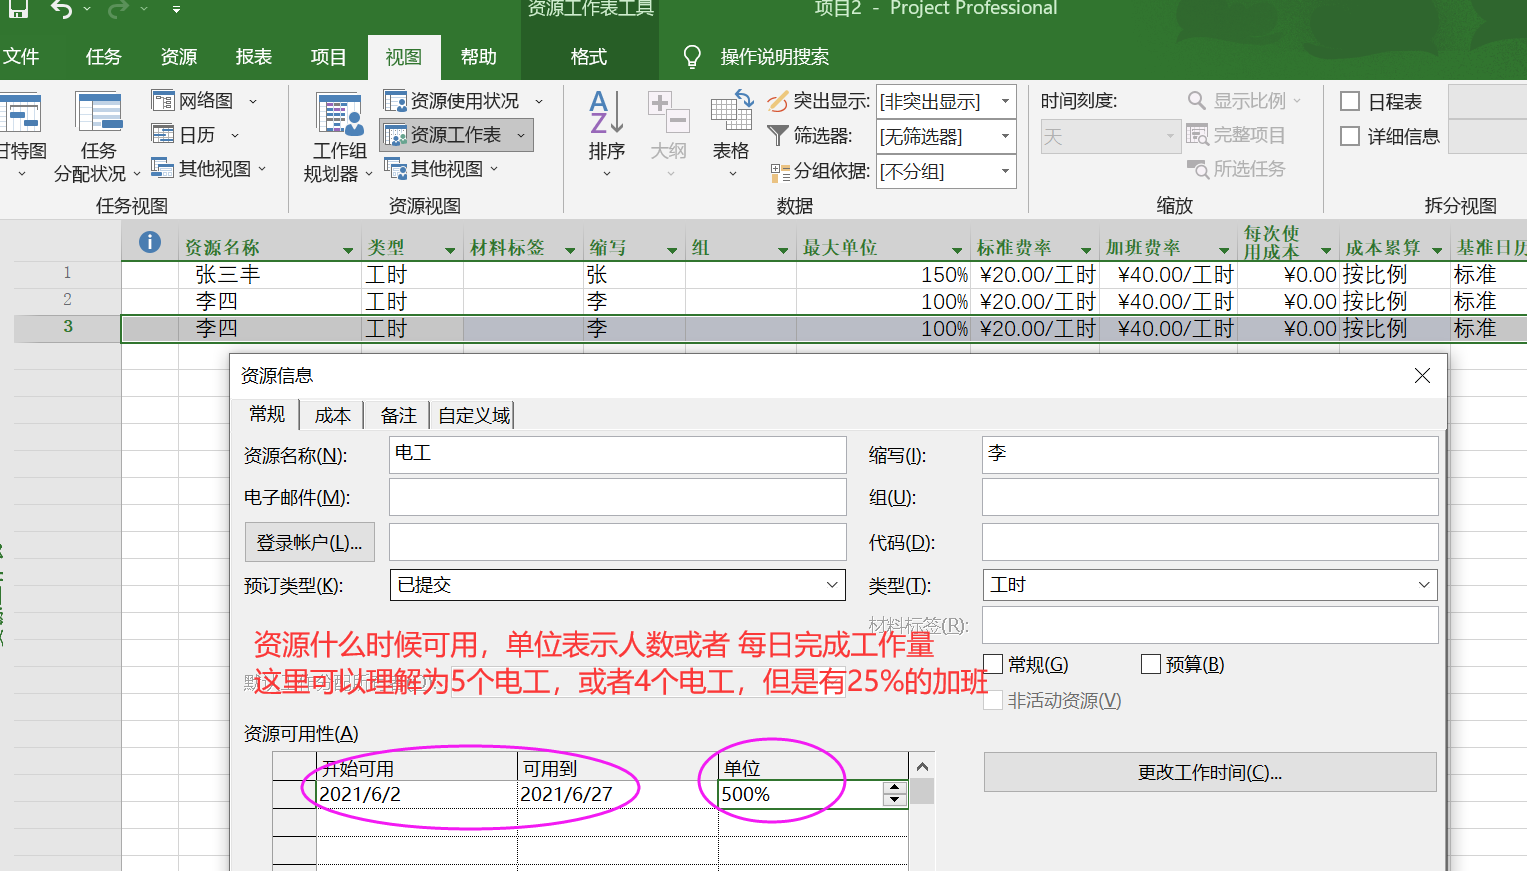The width and height of the screenshot is (1527, 871).
Task: Enable the Timeline checkbox
Action: (1350, 101)
